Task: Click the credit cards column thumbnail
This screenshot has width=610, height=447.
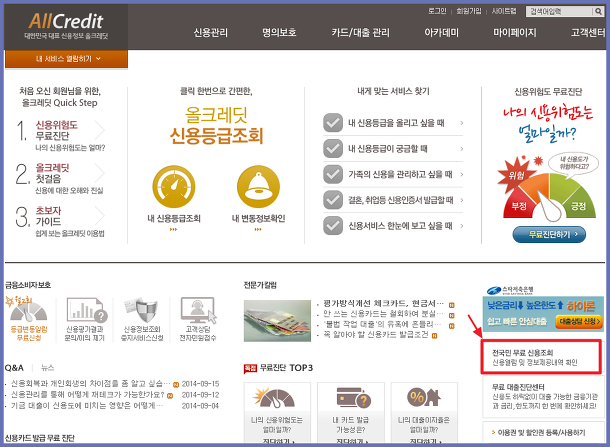Action: point(277,321)
